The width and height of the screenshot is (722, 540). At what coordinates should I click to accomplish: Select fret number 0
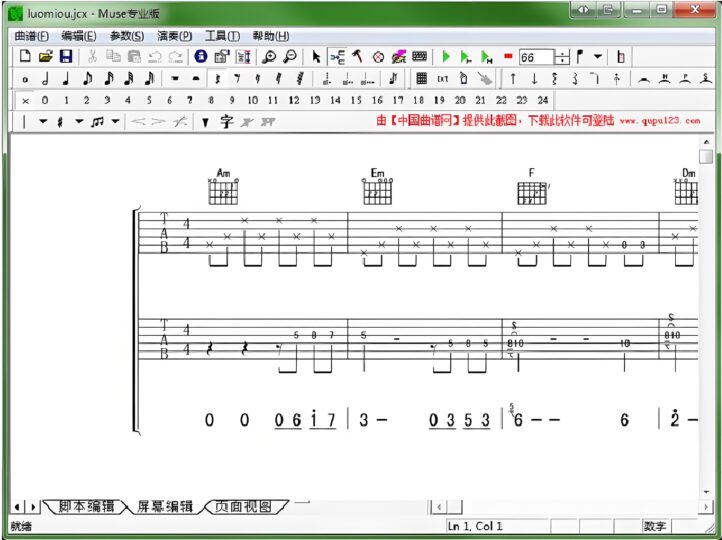click(x=45, y=100)
